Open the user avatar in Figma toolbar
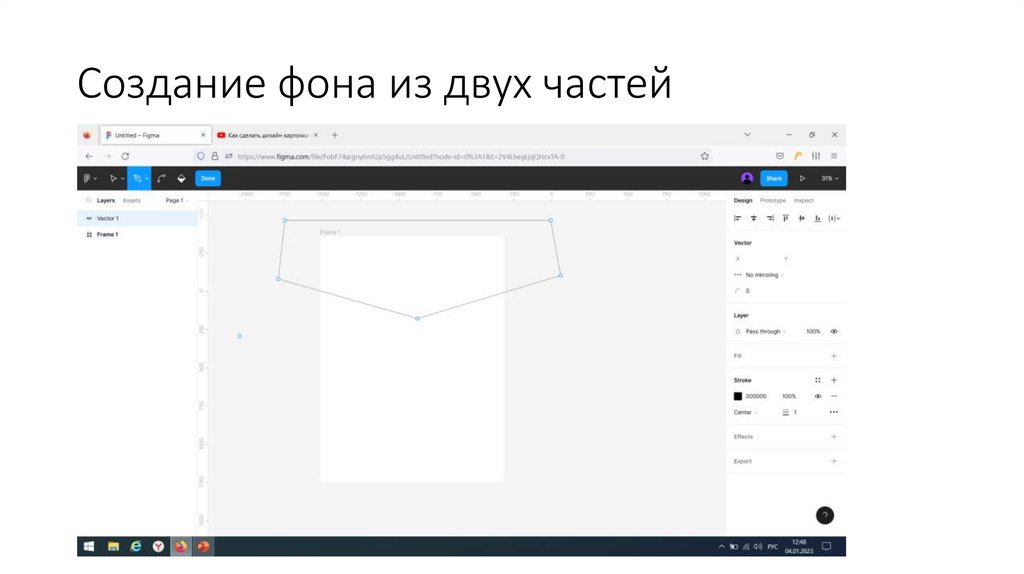1024x574 pixels. (x=747, y=178)
